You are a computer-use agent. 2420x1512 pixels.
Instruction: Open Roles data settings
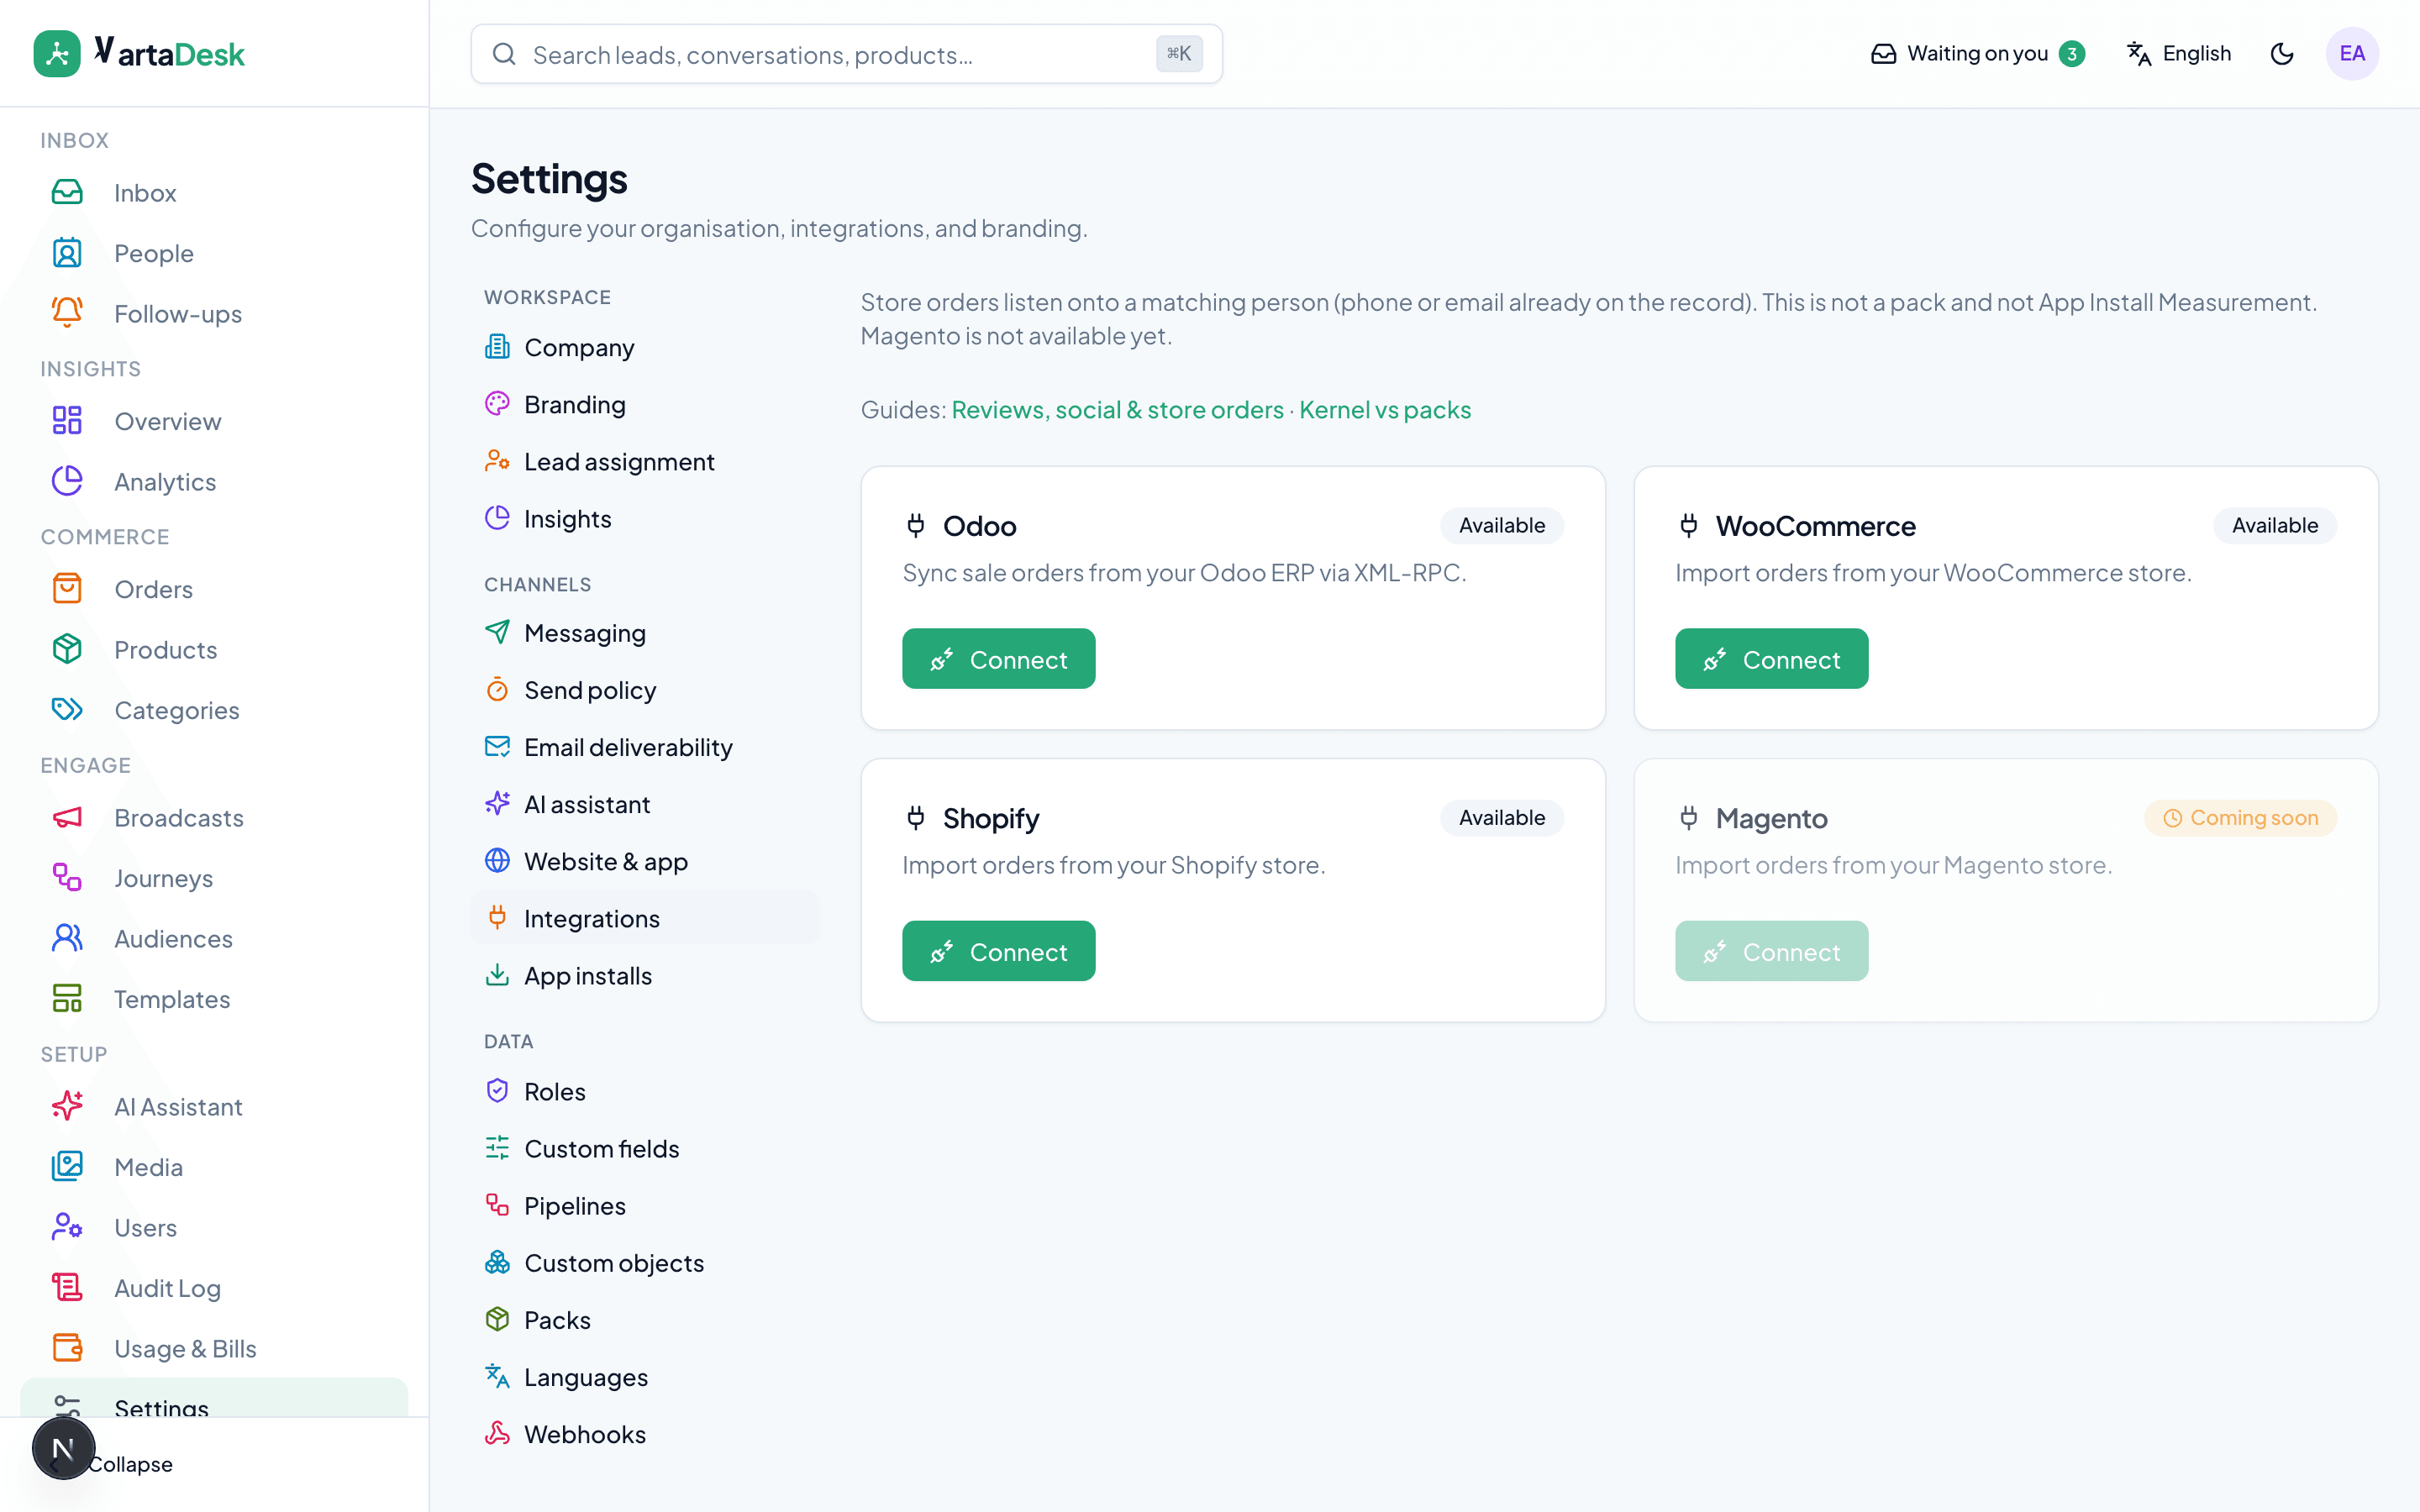click(645, 1091)
